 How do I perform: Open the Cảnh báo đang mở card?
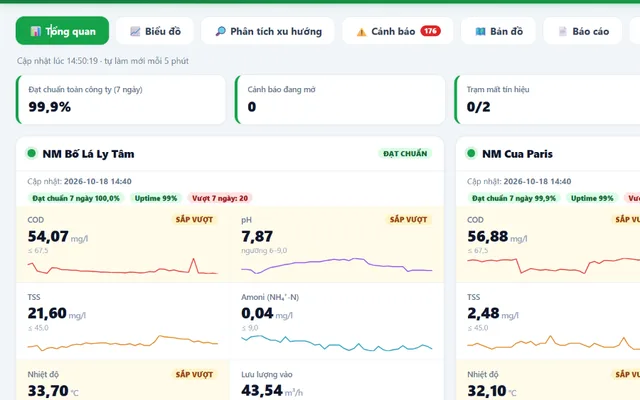pos(340,100)
